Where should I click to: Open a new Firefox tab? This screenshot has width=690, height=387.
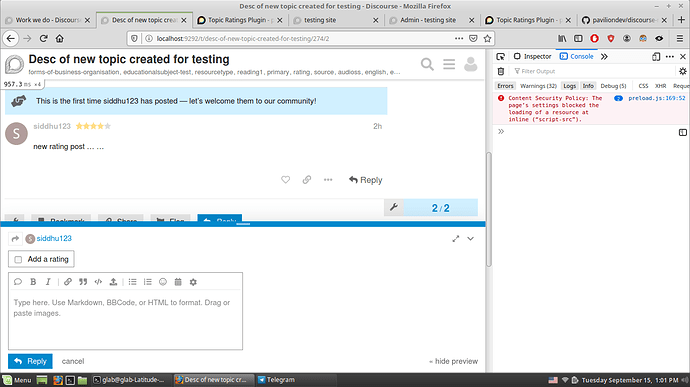(x=681, y=20)
